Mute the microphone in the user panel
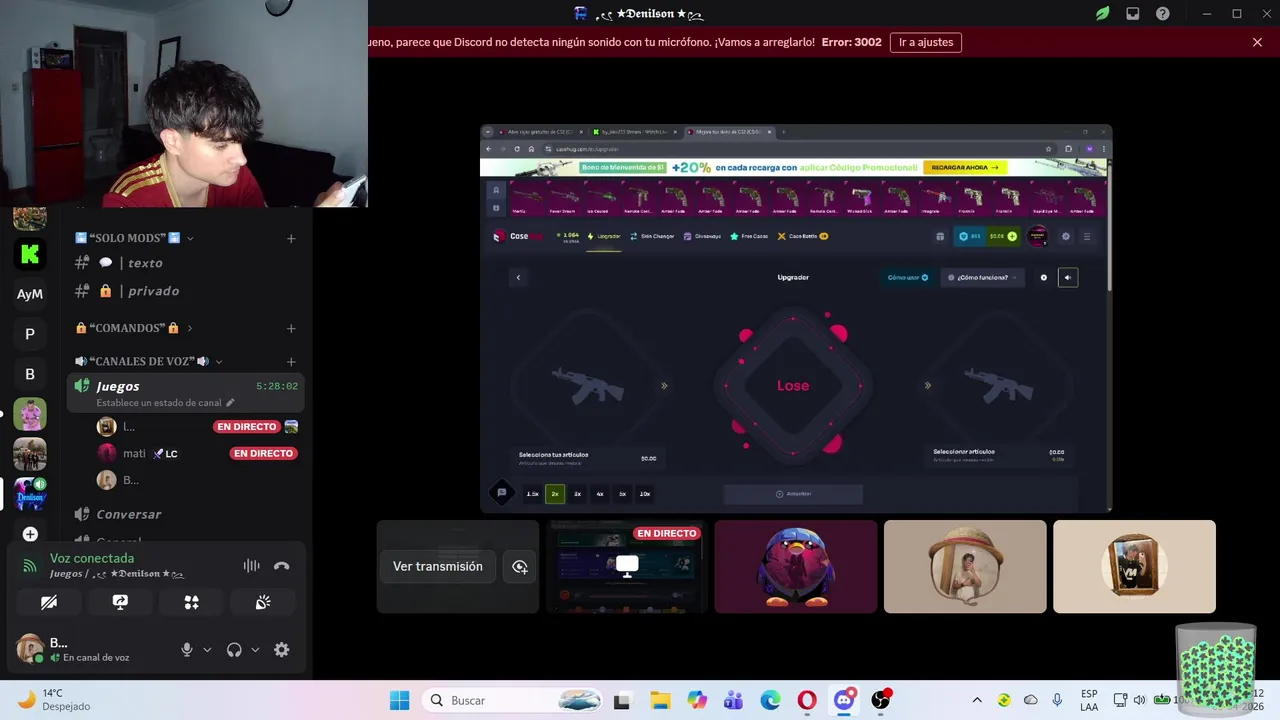Image resolution: width=1280 pixels, height=720 pixels. [186, 649]
